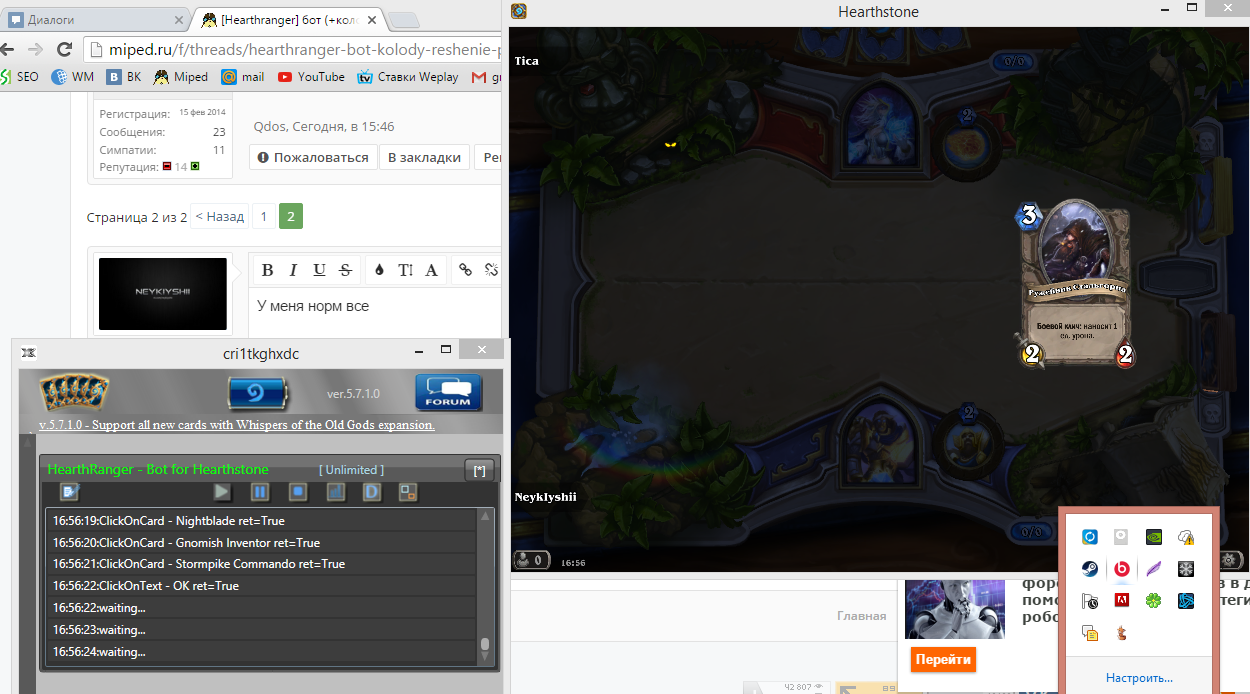Switch to '[Hearthranger] бот' browser tab
The width and height of the screenshot is (1250, 694).
coord(287,19)
